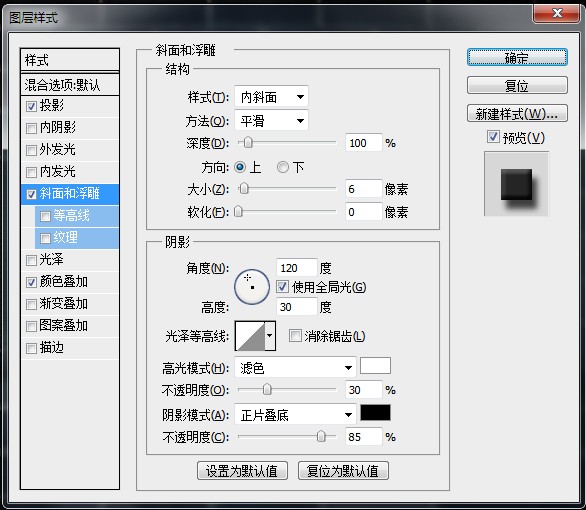Click the highlight opacity field 30
Viewport: 586px width, 510px height.
364,390
